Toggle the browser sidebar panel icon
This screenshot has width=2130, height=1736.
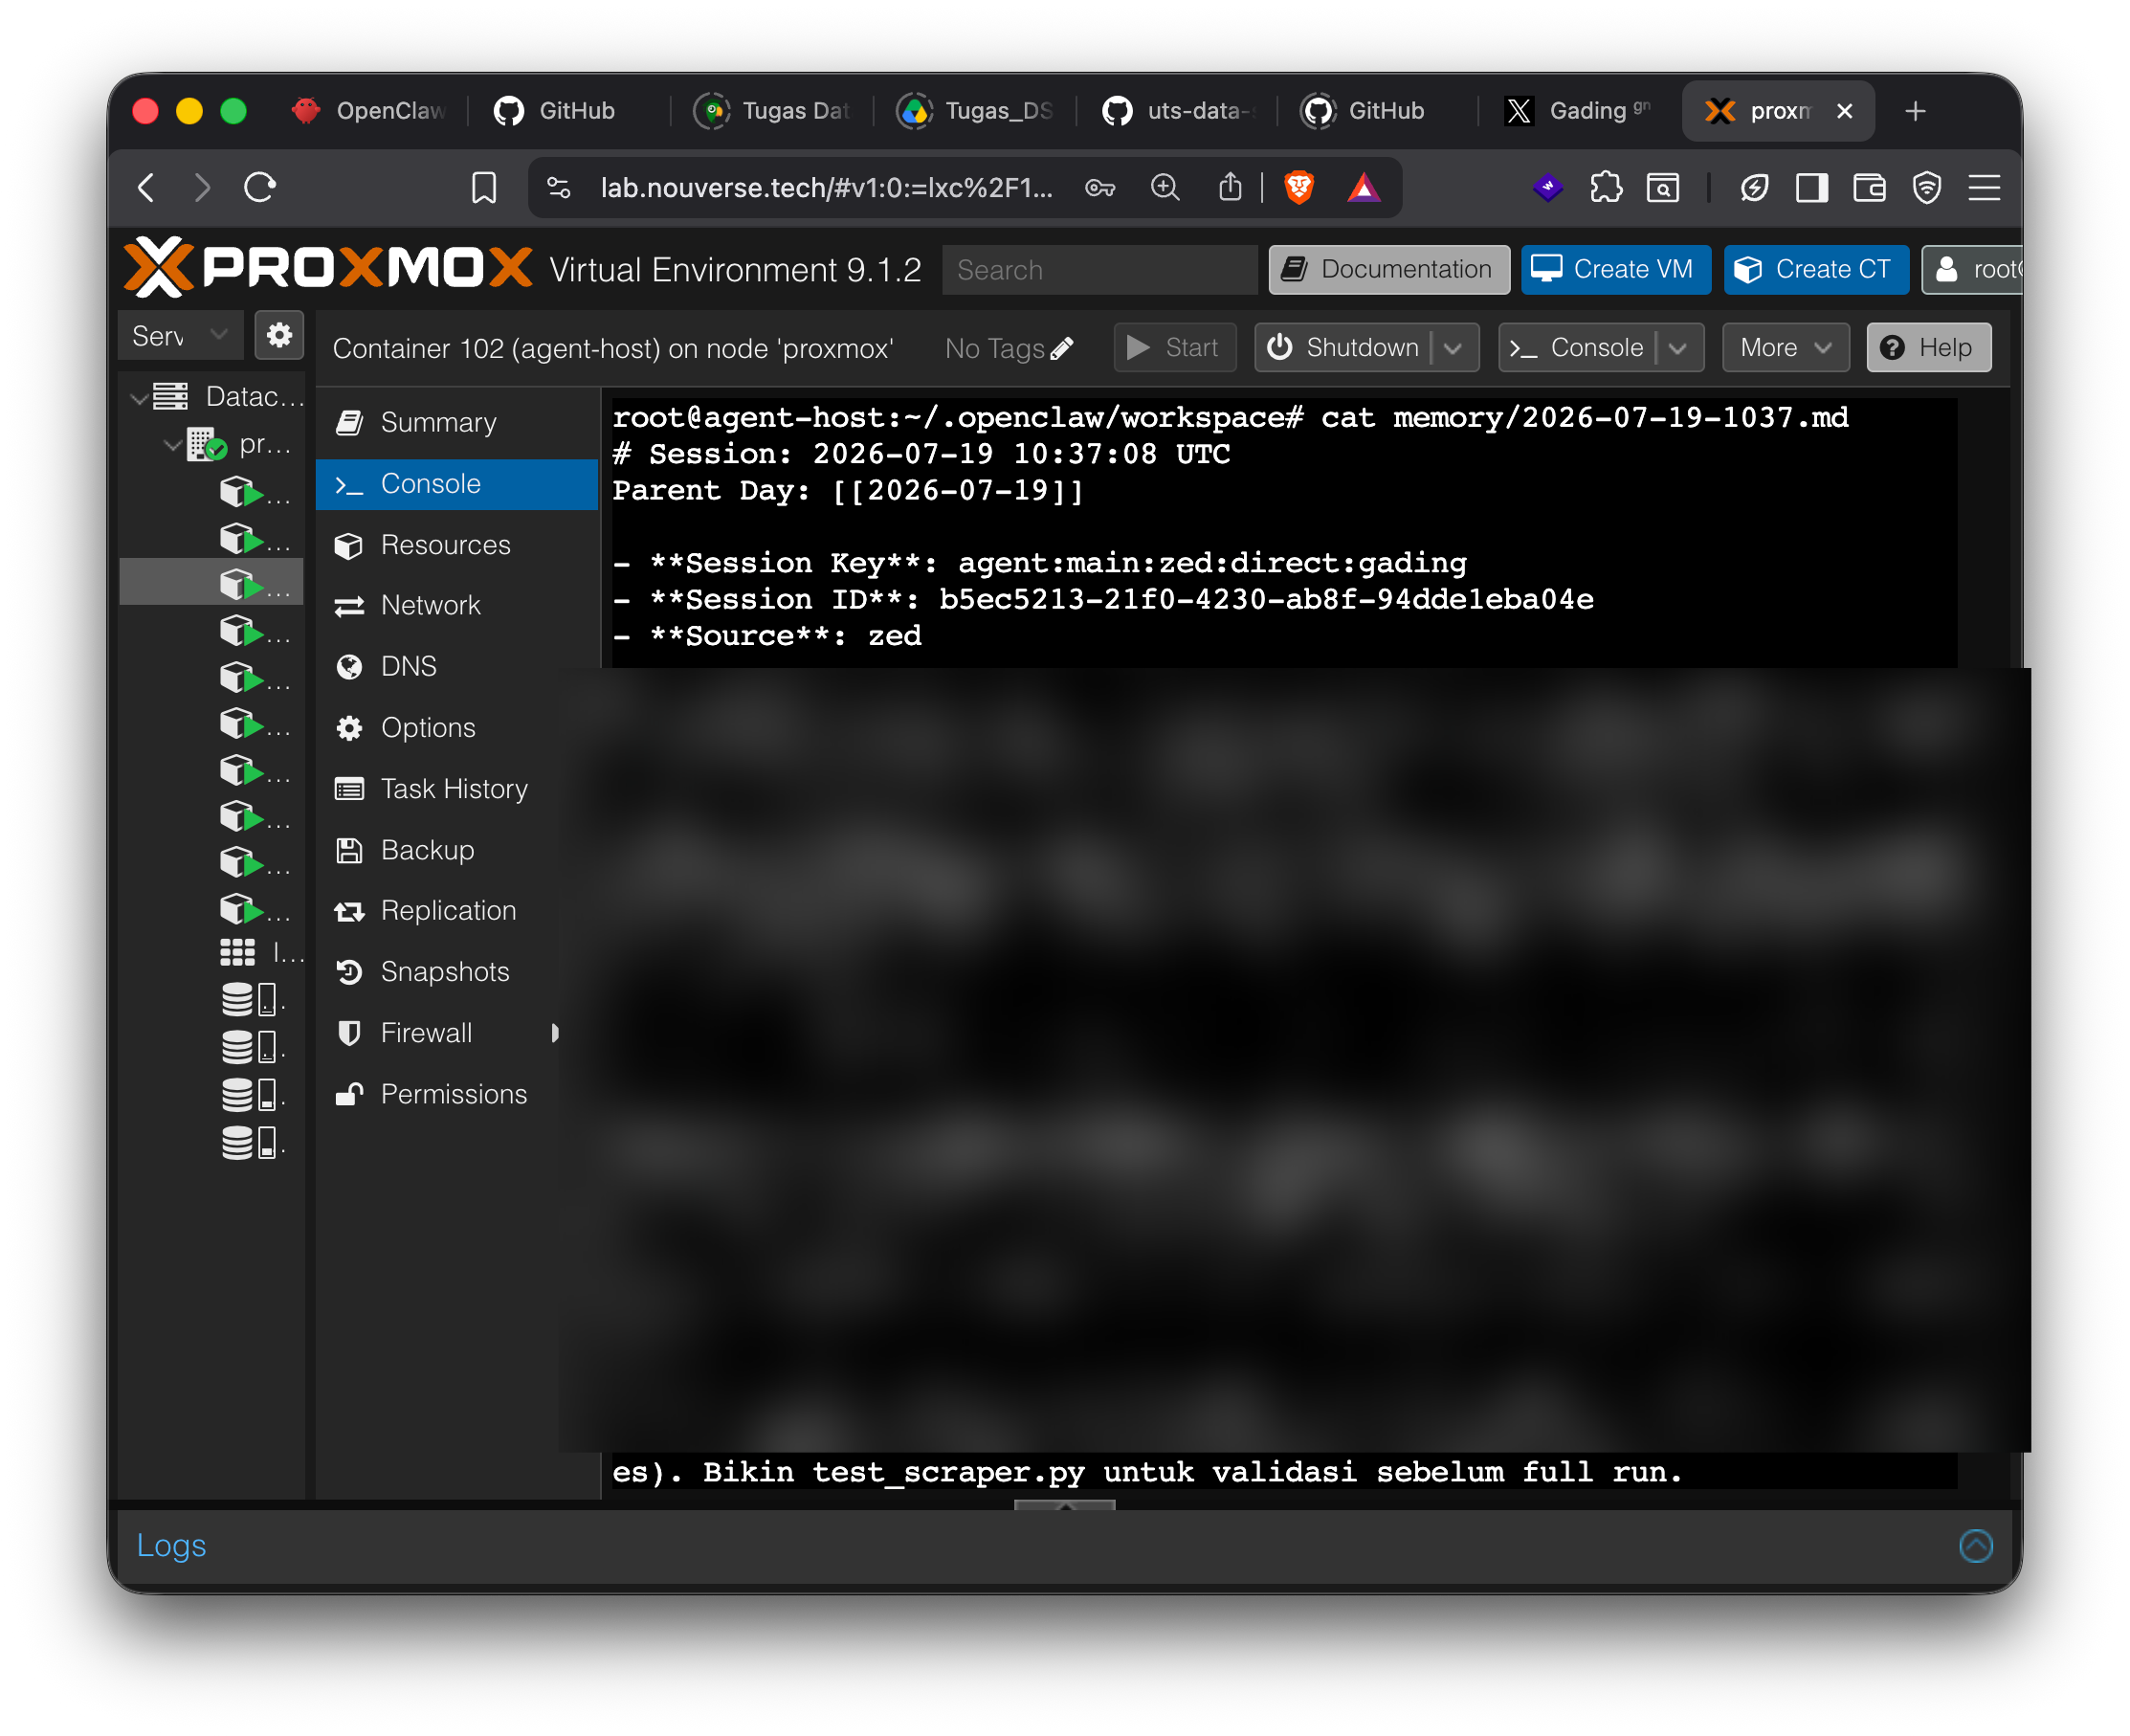(1812, 187)
